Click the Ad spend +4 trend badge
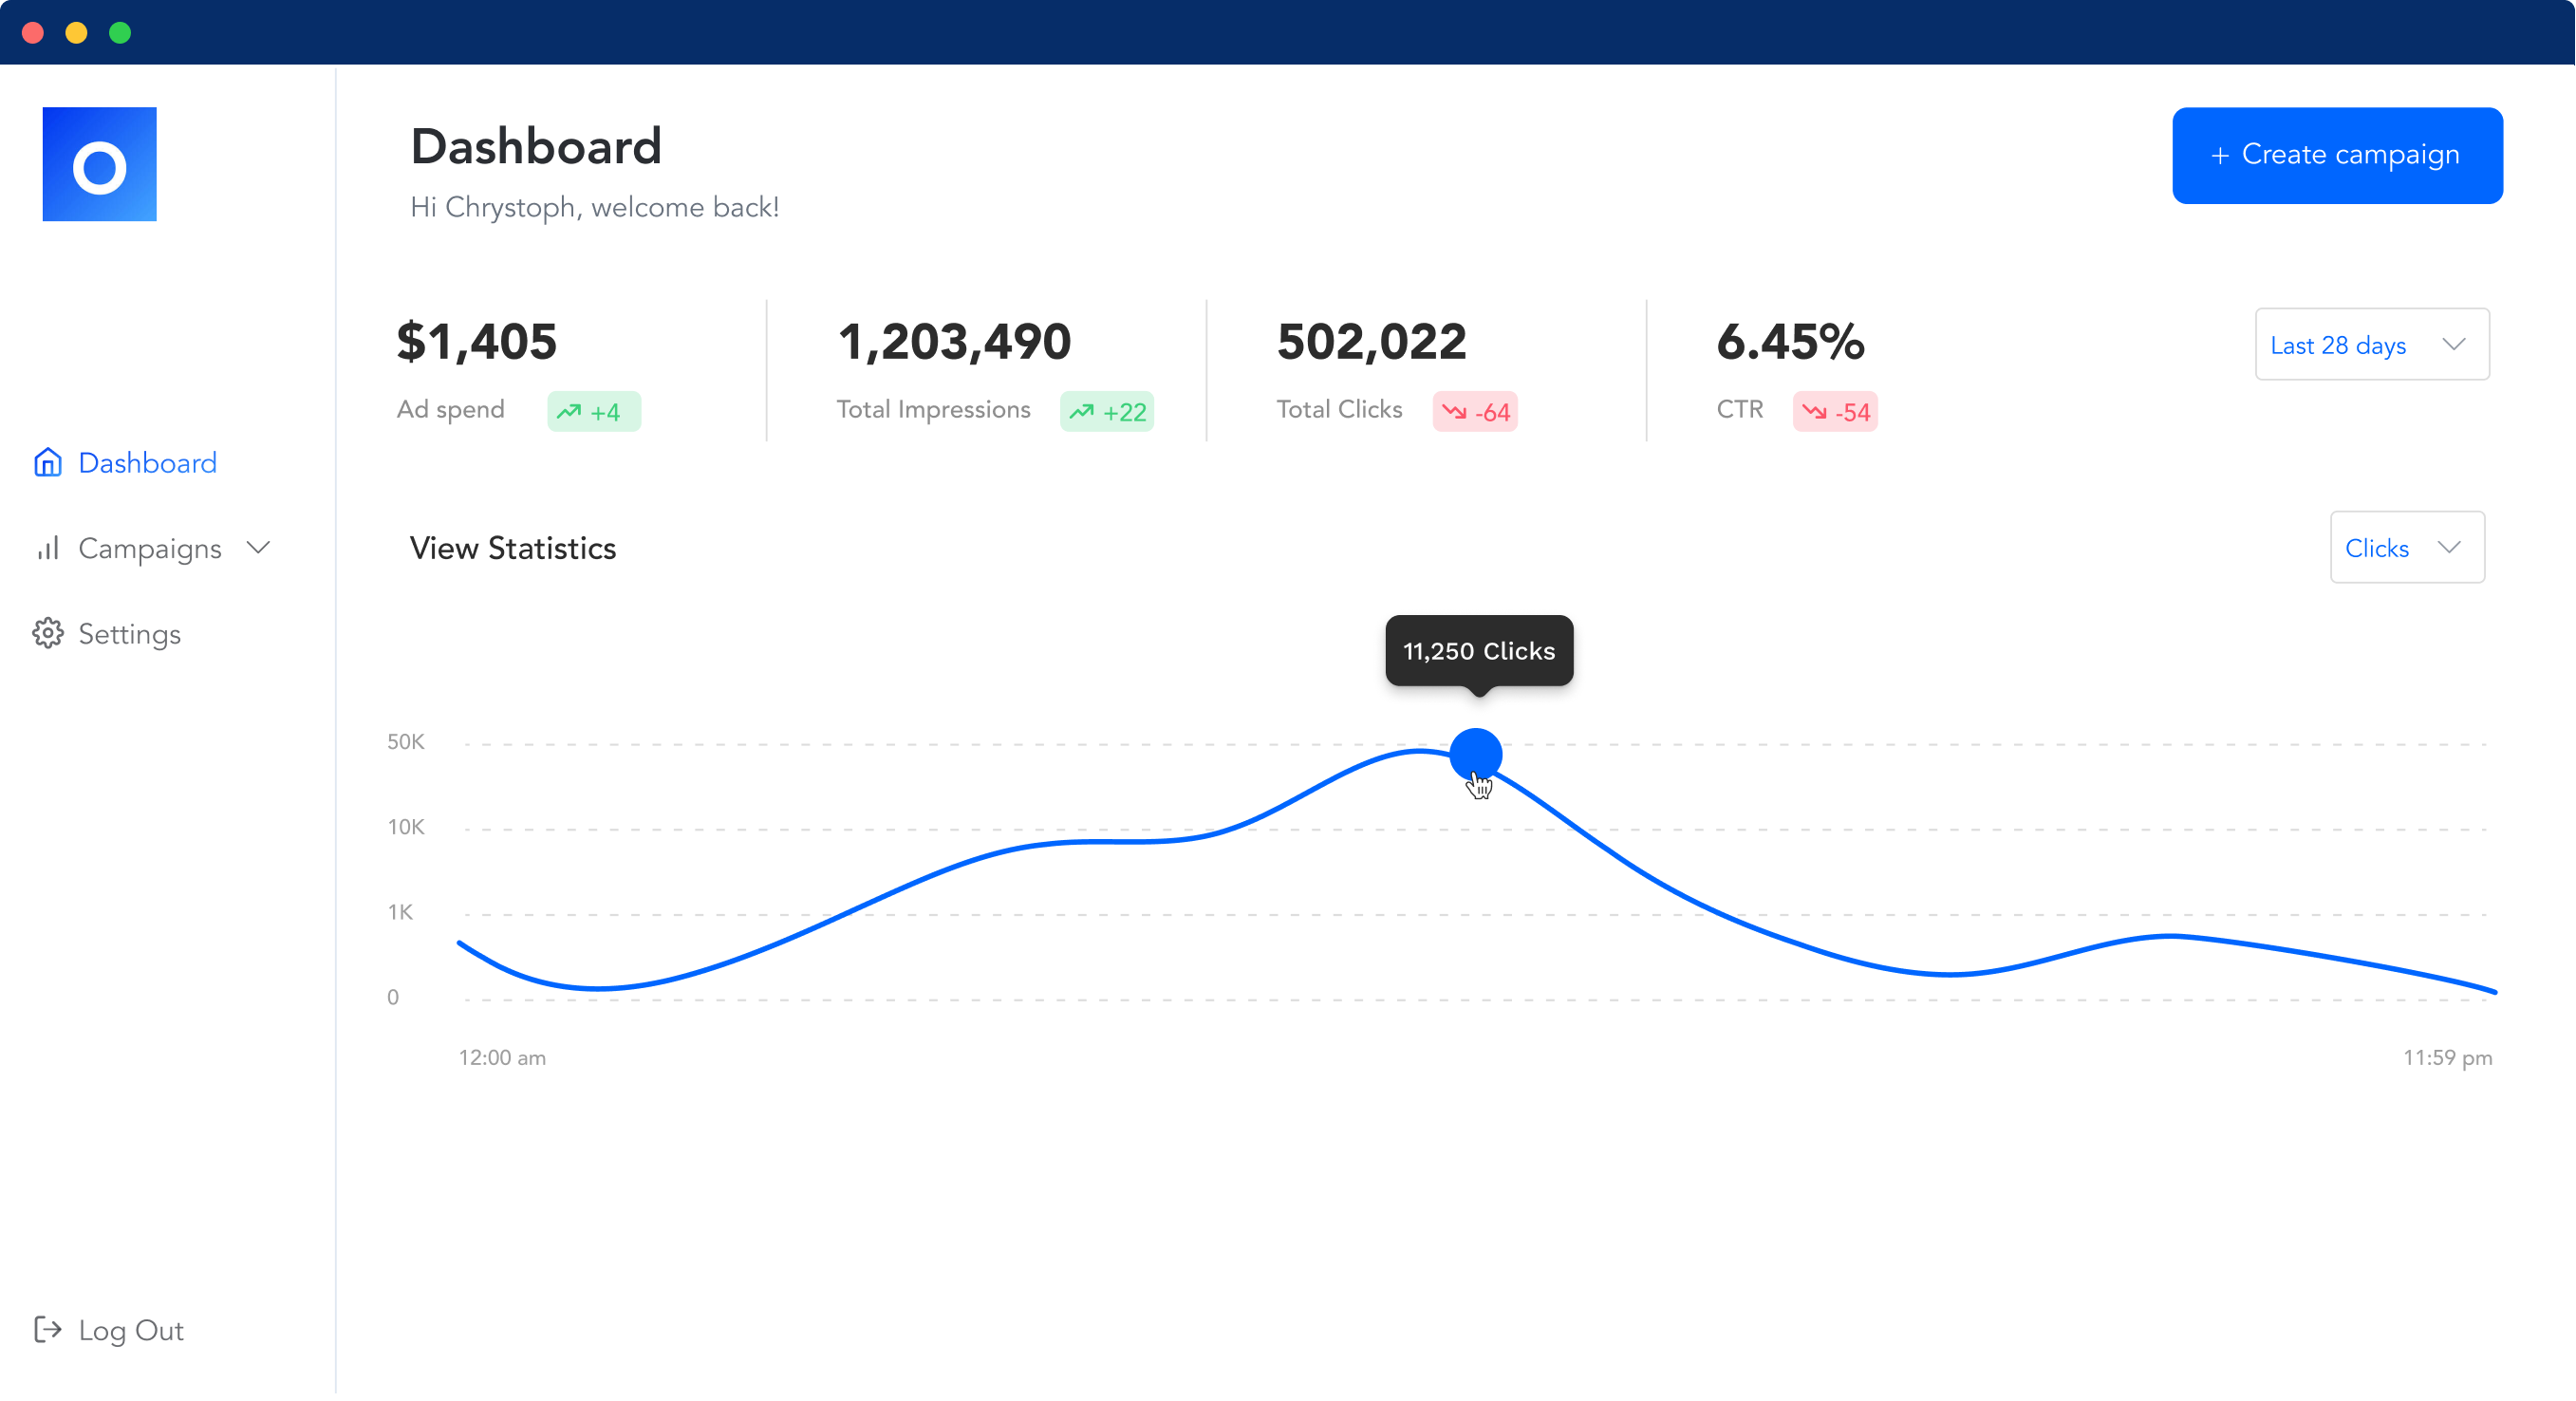The image size is (2576, 1401). click(x=593, y=411)
